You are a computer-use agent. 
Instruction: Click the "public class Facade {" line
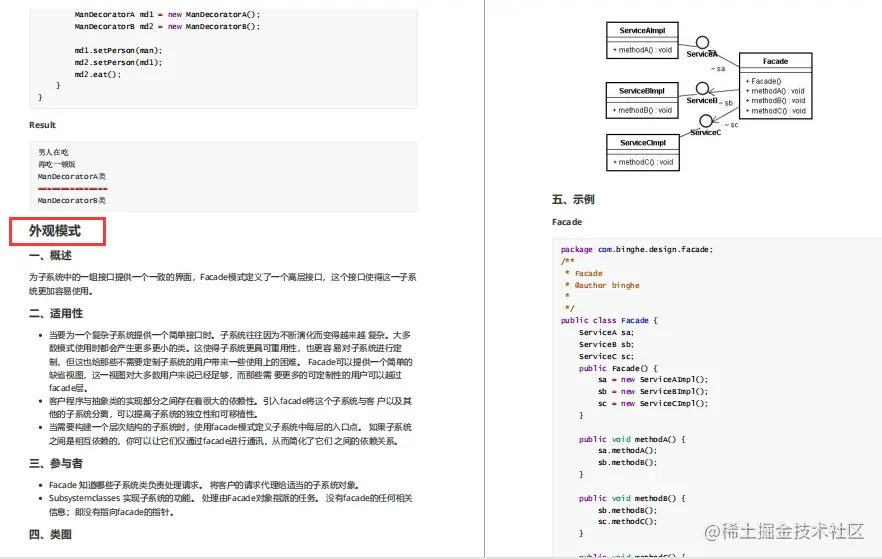pyautogui.click(x=609, y=320)
